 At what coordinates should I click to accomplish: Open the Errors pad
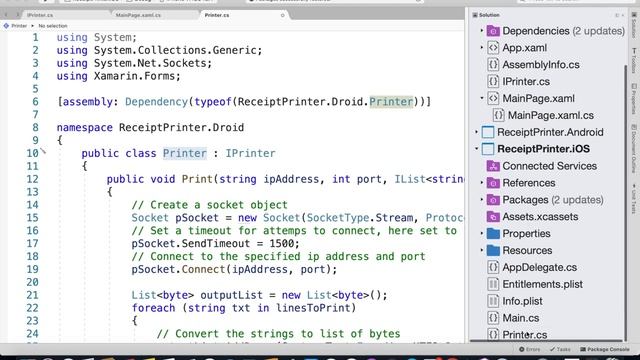(530, 349)
